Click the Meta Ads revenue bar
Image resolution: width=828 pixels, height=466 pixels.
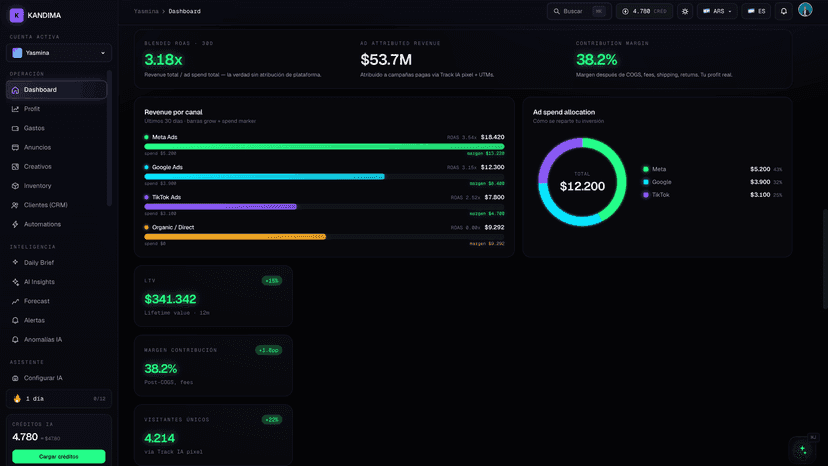click(x=324, y=146)
